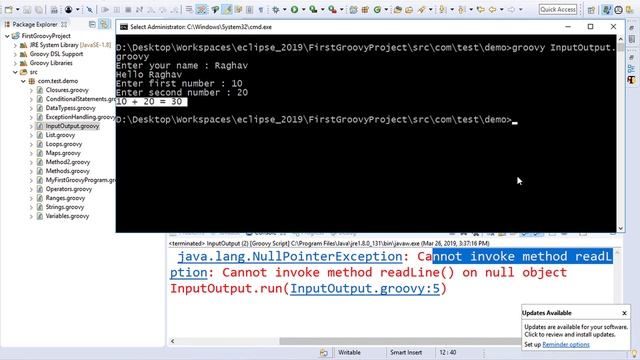This screenshot has width=640, height=360.
Task: Open the InputOutput.groovy:5 stack trace link
Action: [365, 289]
